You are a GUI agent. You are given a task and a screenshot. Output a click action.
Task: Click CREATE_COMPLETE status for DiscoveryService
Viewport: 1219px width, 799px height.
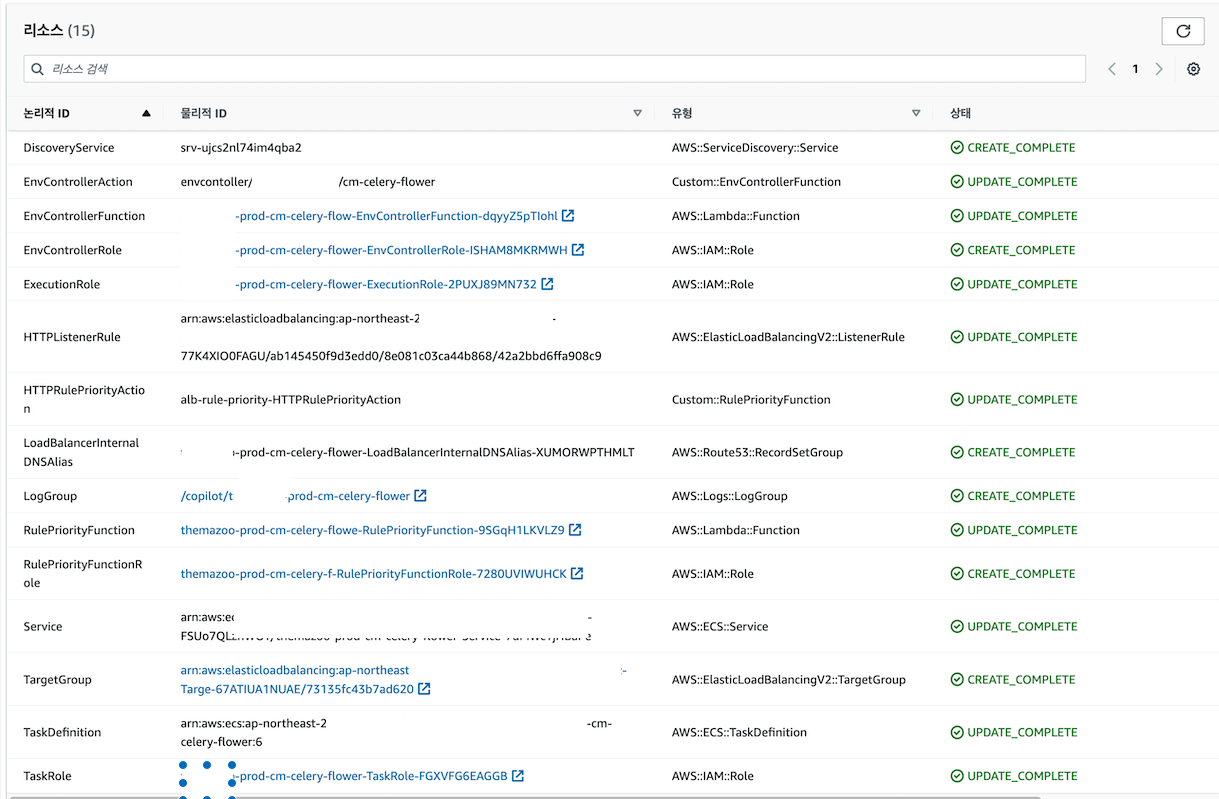(x=1013, y=146)
